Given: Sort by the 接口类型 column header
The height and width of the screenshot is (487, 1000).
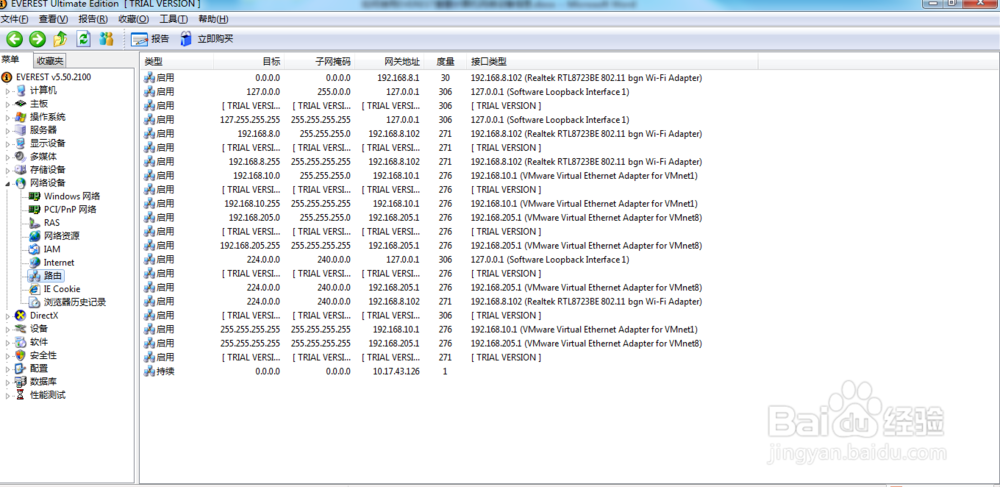Looking at the screenshot, I should tap(612, 62).
